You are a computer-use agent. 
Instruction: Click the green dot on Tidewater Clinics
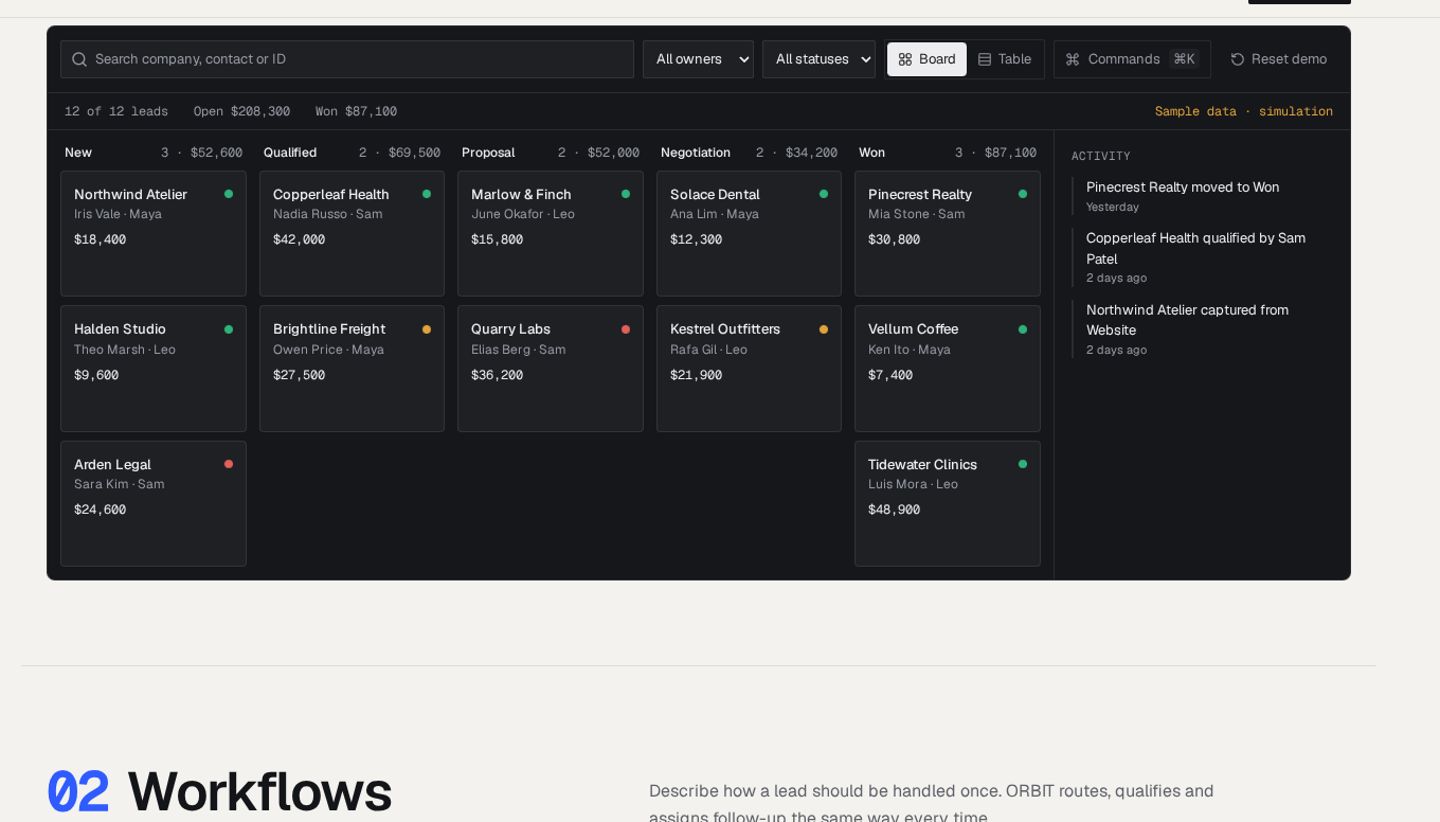click(1022, 464)
